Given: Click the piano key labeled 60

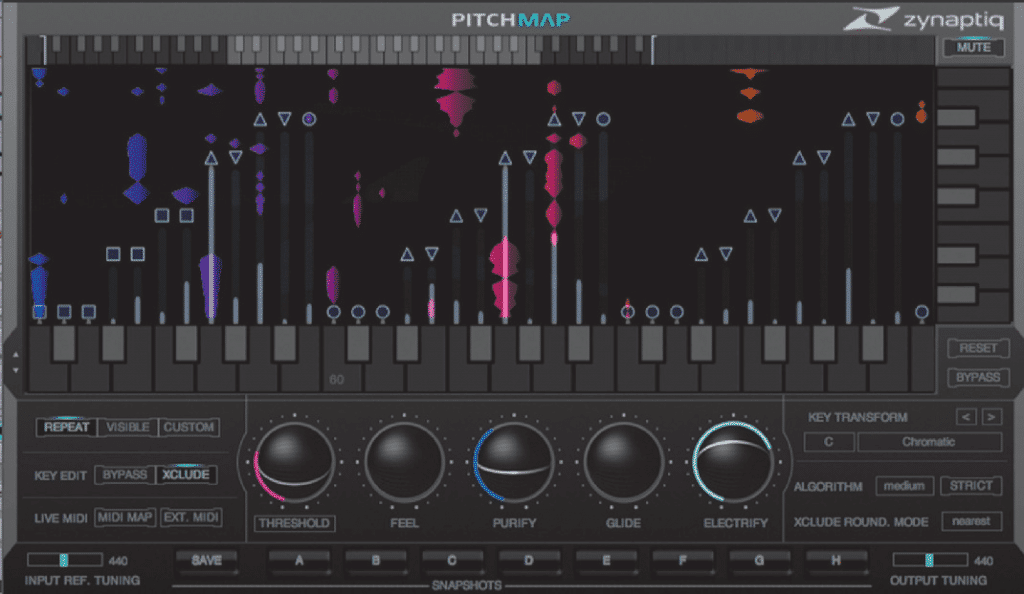Looking at the screenshot, I should (336, 373).
